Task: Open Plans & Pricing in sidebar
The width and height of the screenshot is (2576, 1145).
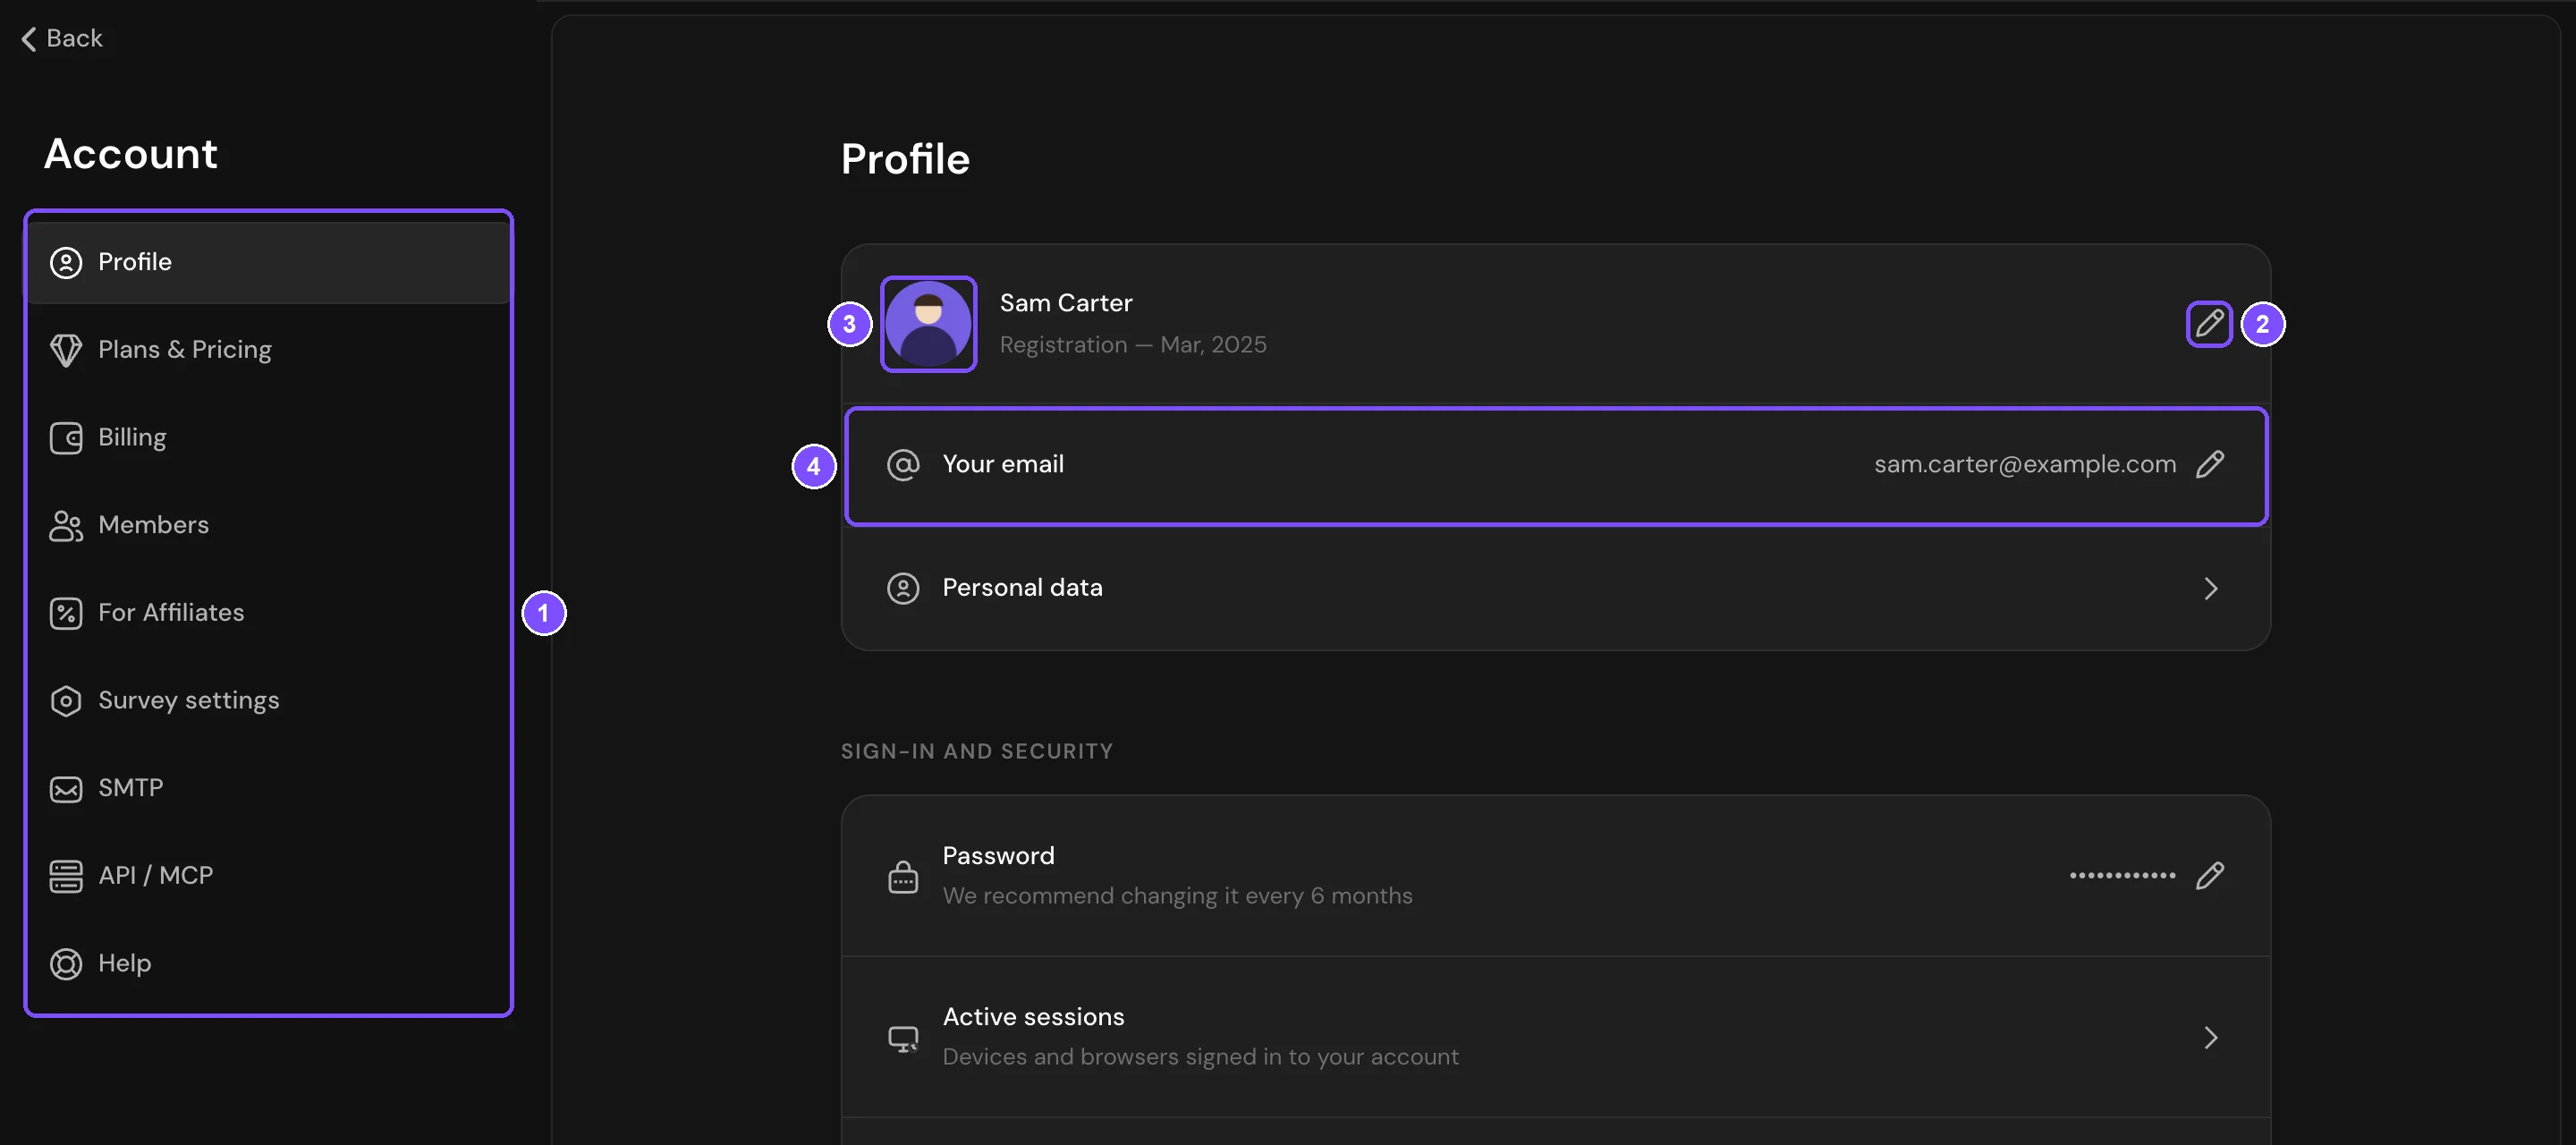Action: coord(268,350)
